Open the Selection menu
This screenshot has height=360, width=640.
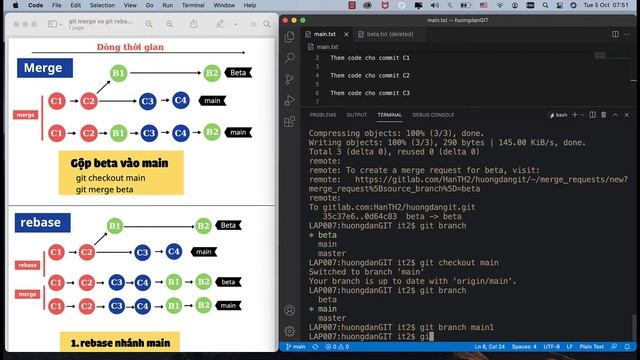[102, 5]
